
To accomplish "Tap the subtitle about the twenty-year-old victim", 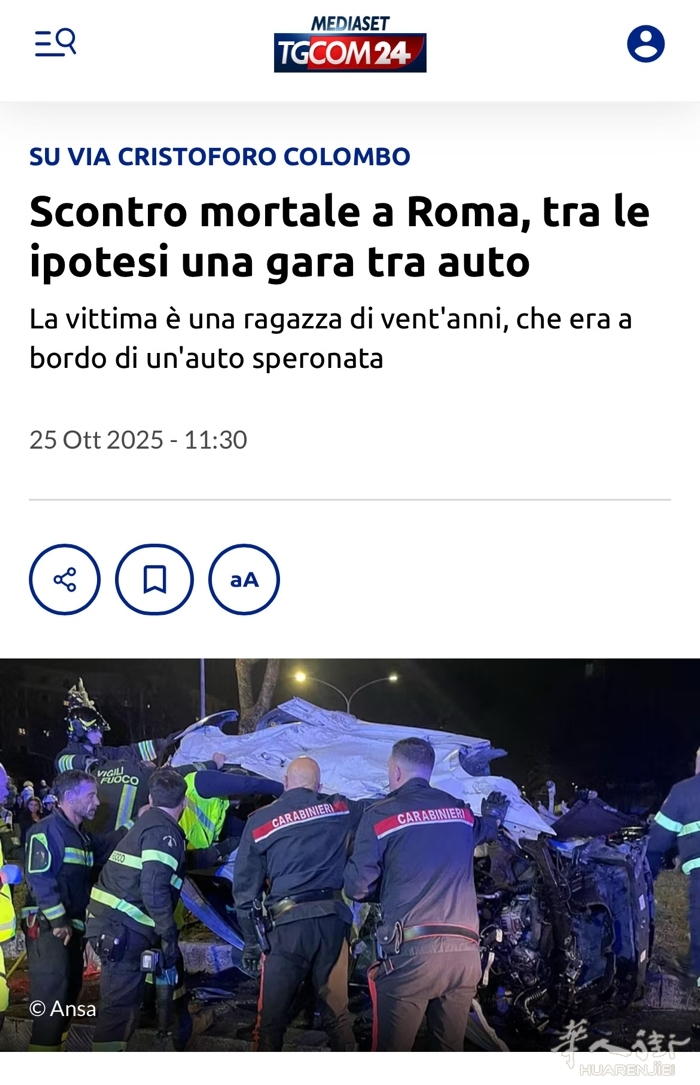I will coord(331,338).
